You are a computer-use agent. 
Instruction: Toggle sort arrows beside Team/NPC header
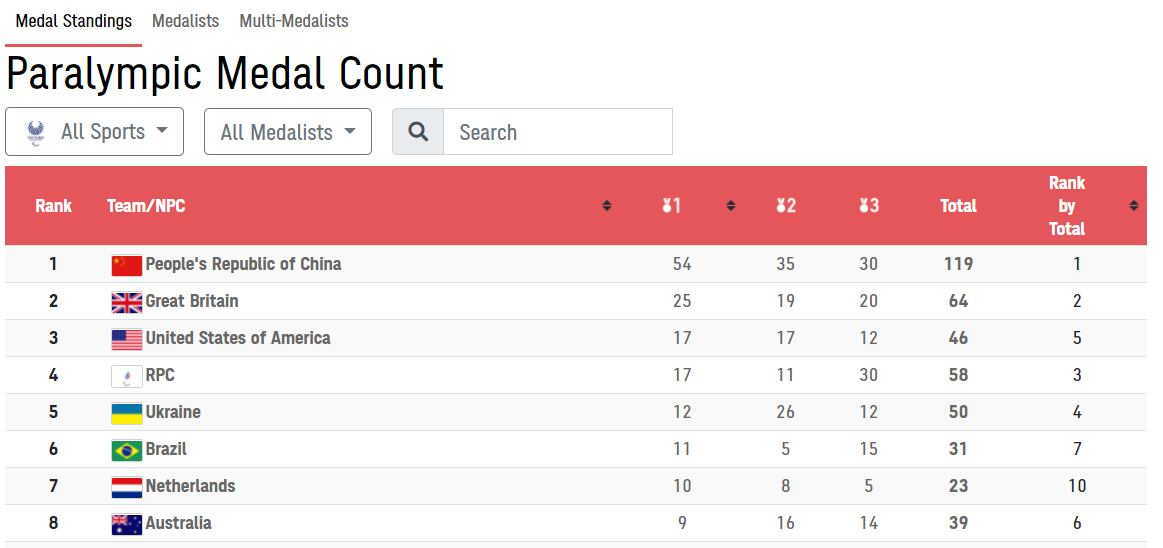pyautogui.click(x=607, y=206)
